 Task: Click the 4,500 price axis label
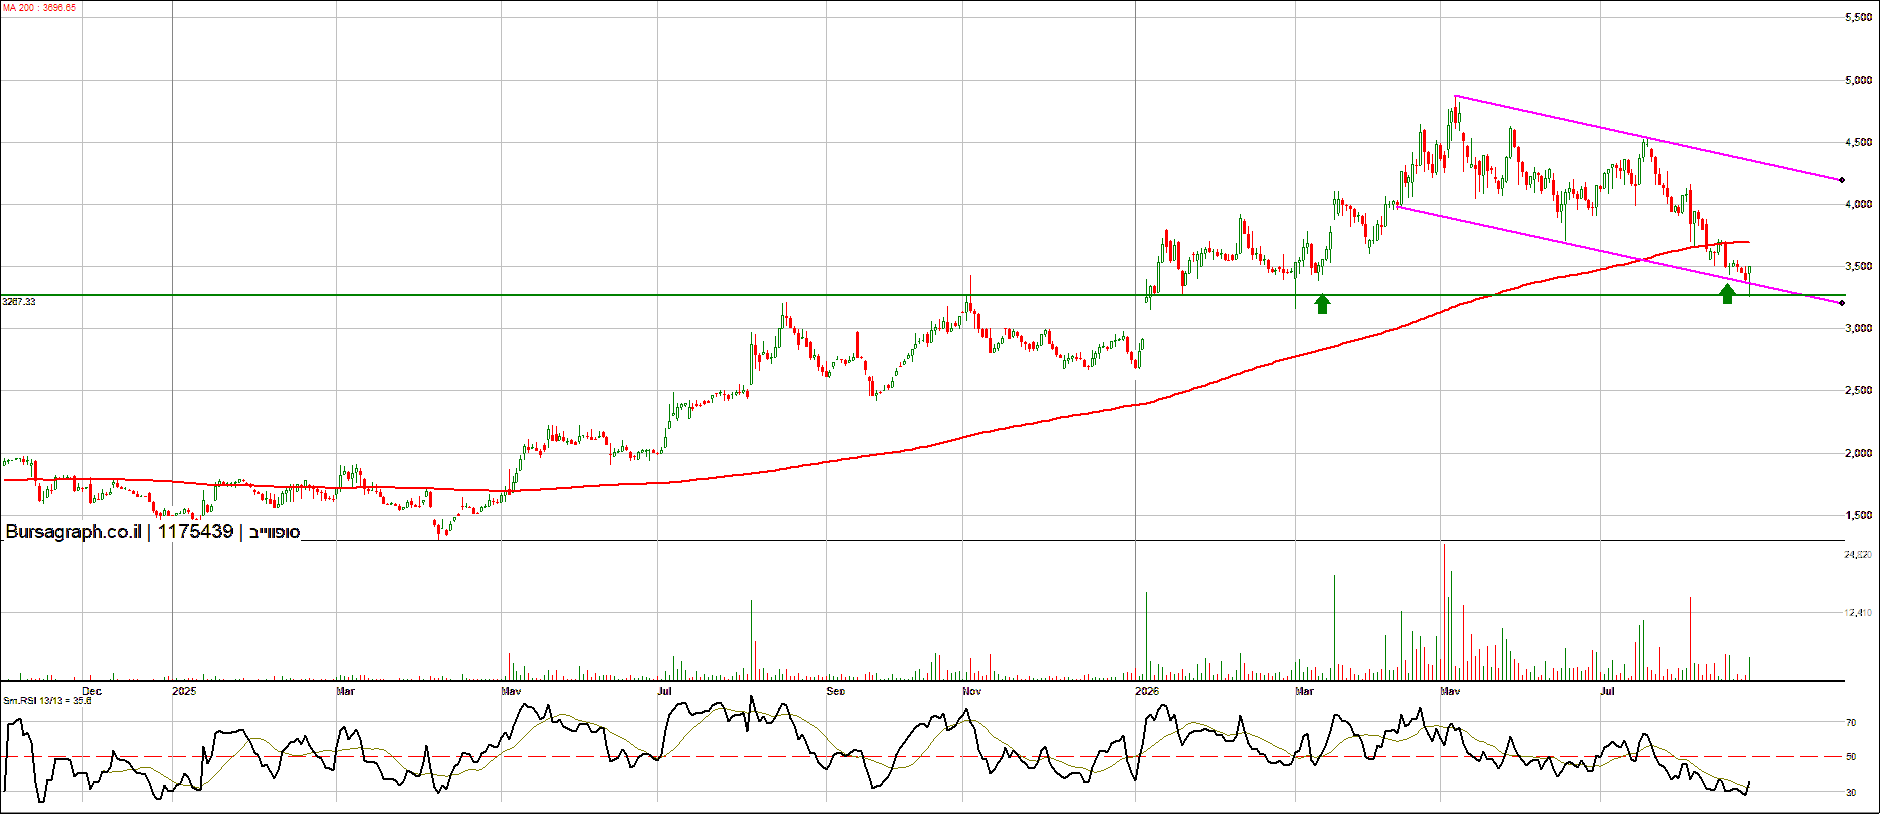pos(1858,142)
